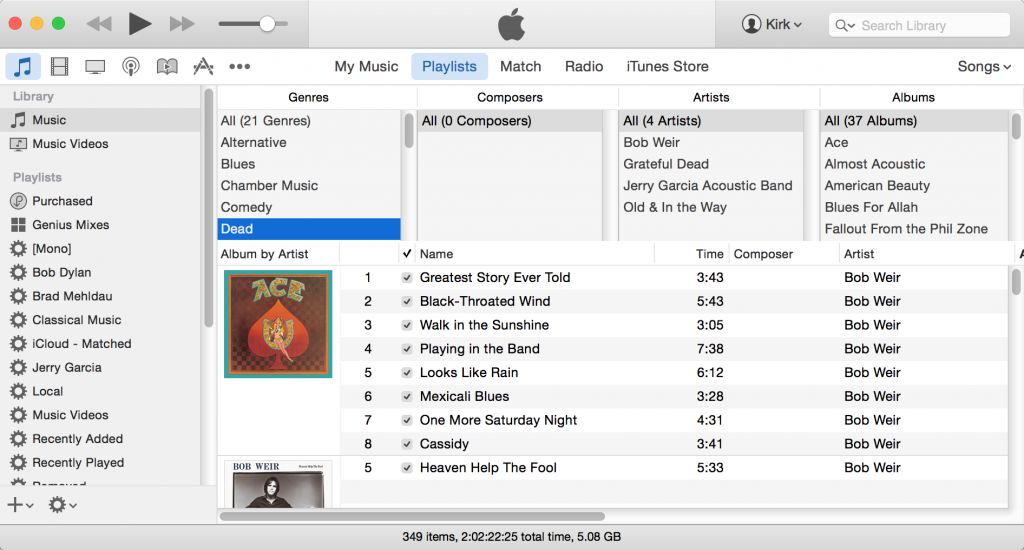Skip to previous track
The height and width of the screenshot is (550, 1024).
tap(99, 24)
